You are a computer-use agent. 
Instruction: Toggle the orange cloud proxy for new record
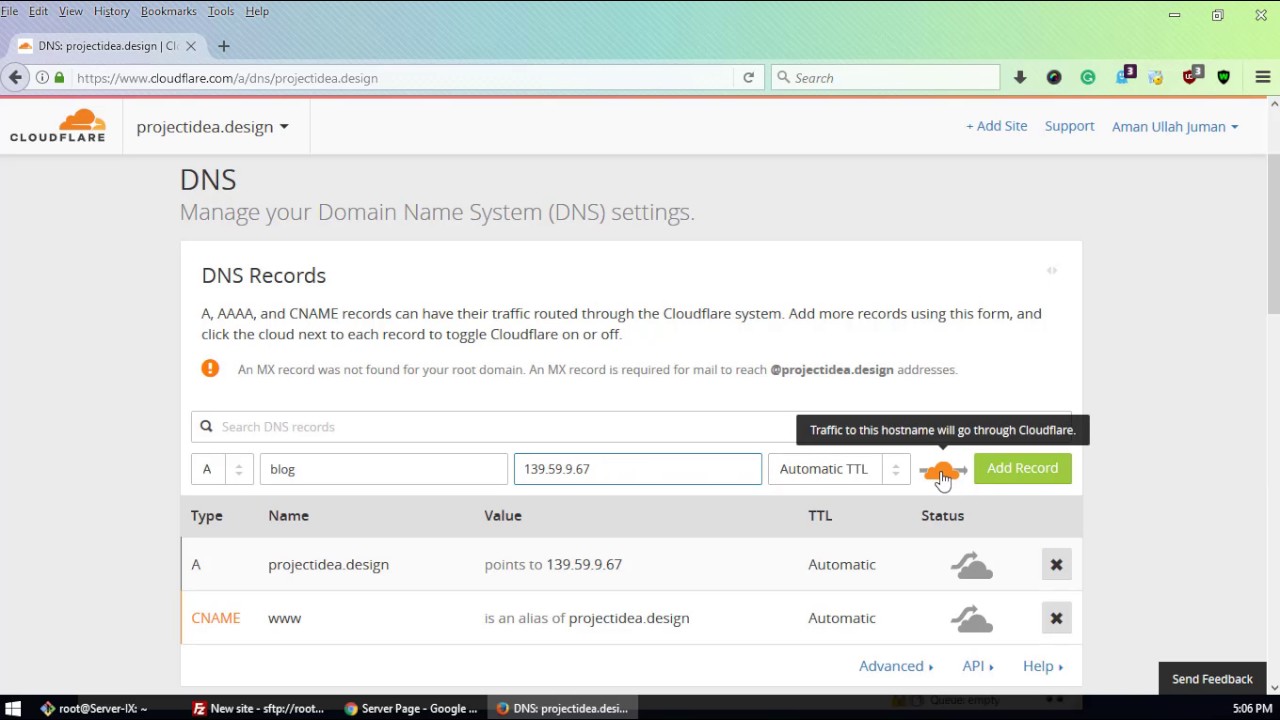(x=943, y=470)
